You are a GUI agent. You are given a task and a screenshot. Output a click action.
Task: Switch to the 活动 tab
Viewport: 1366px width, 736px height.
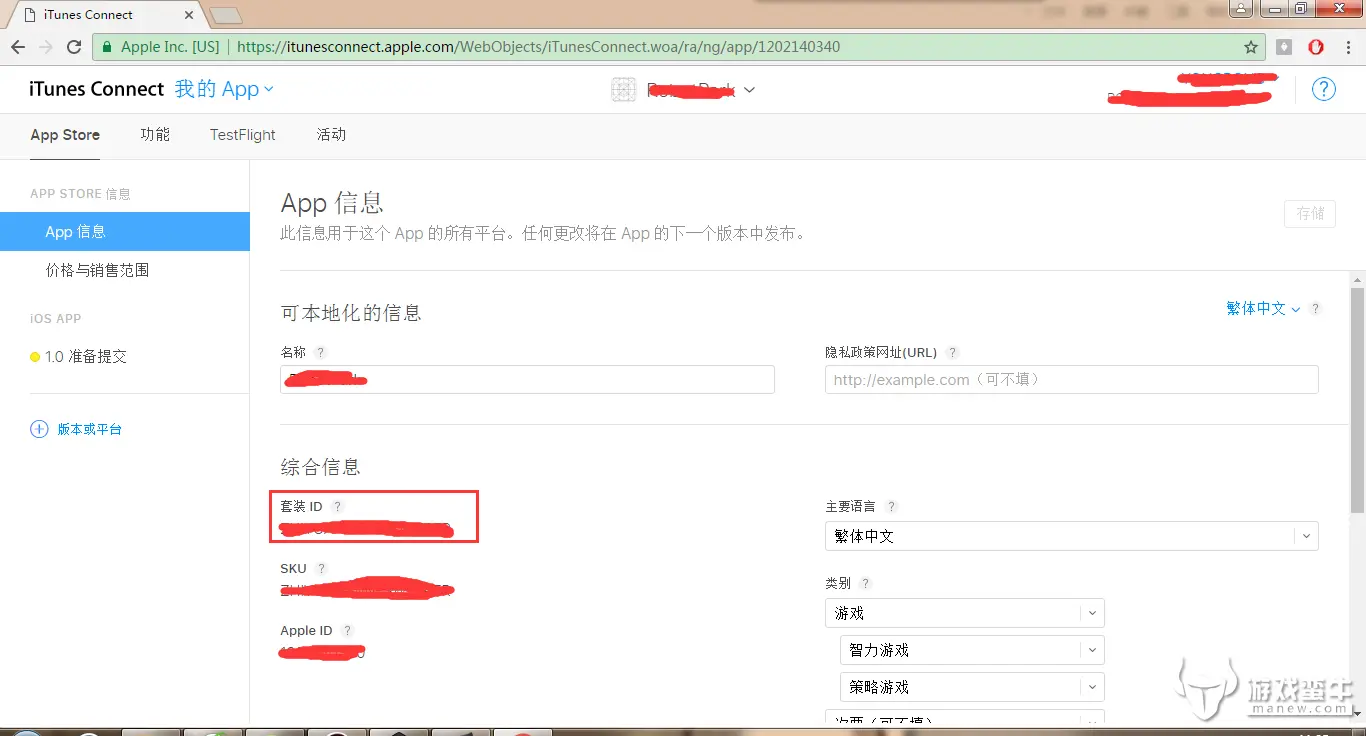point(331,134)
